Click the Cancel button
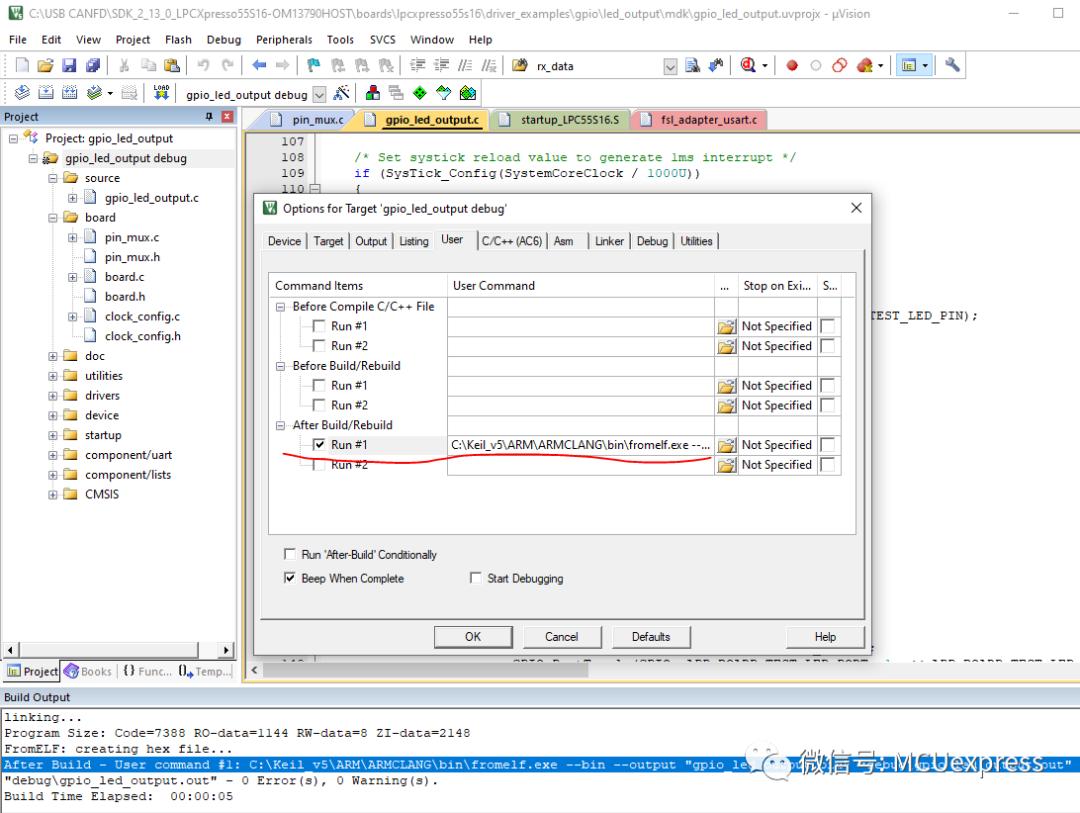 pos(561,637)
